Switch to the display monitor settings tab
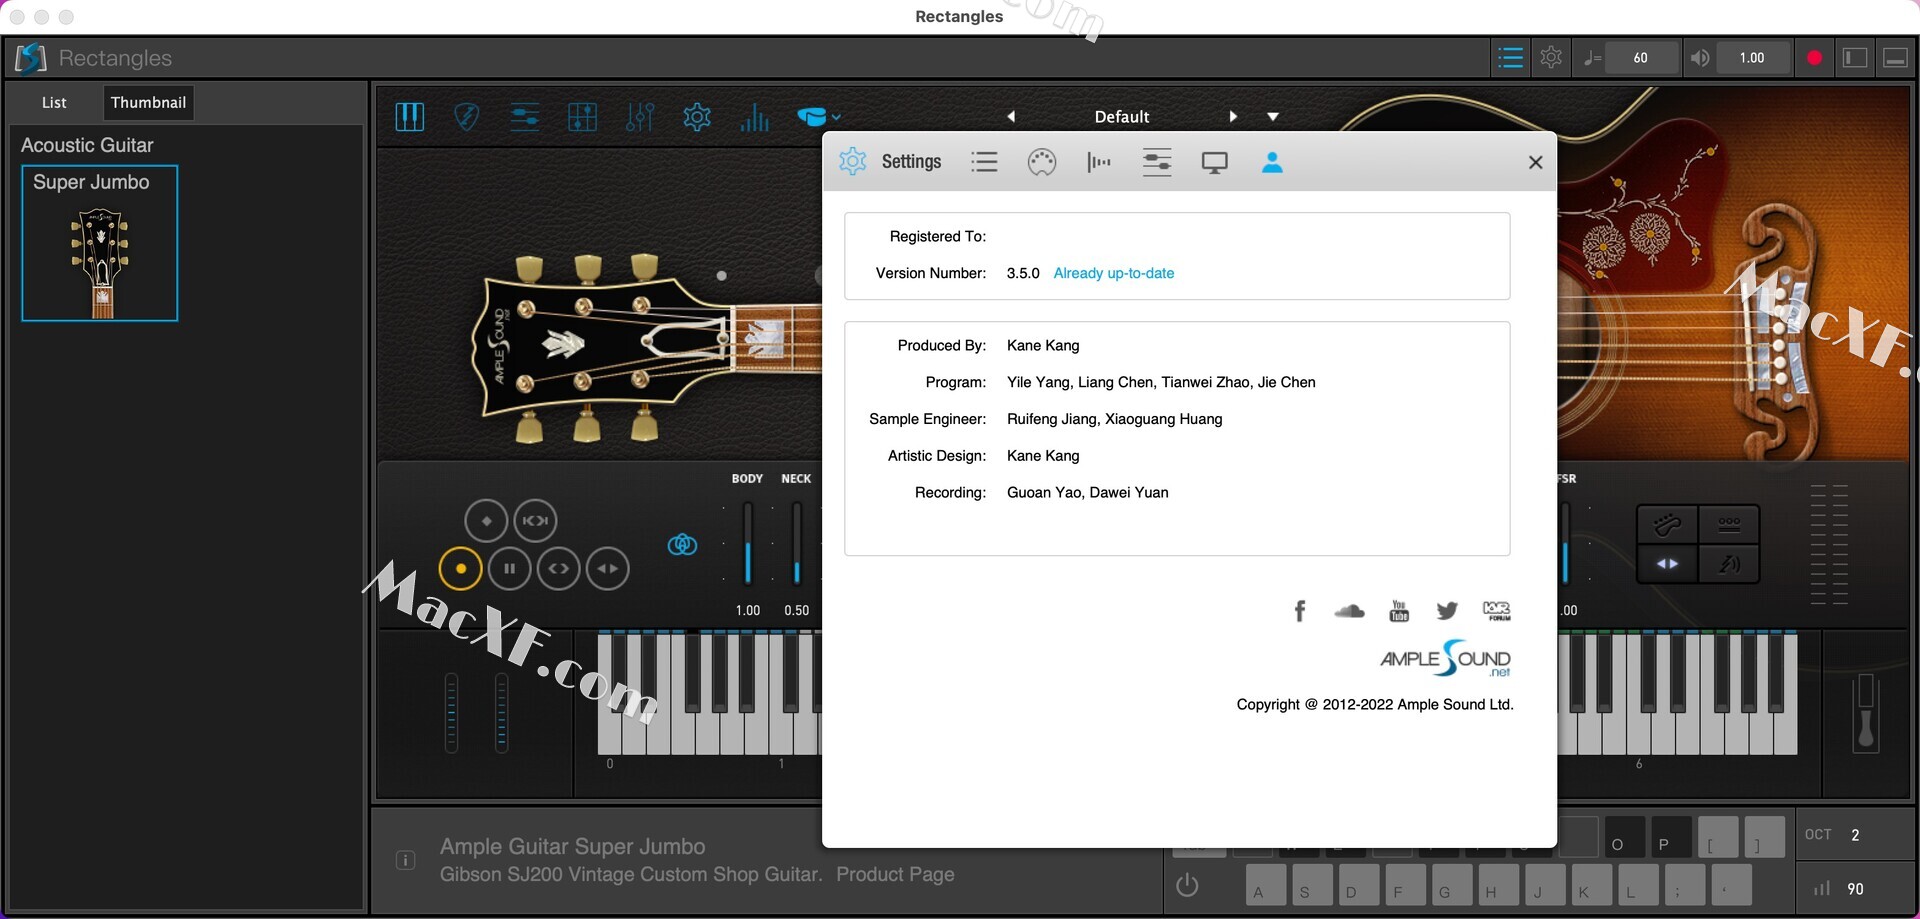 [1214, 162]
